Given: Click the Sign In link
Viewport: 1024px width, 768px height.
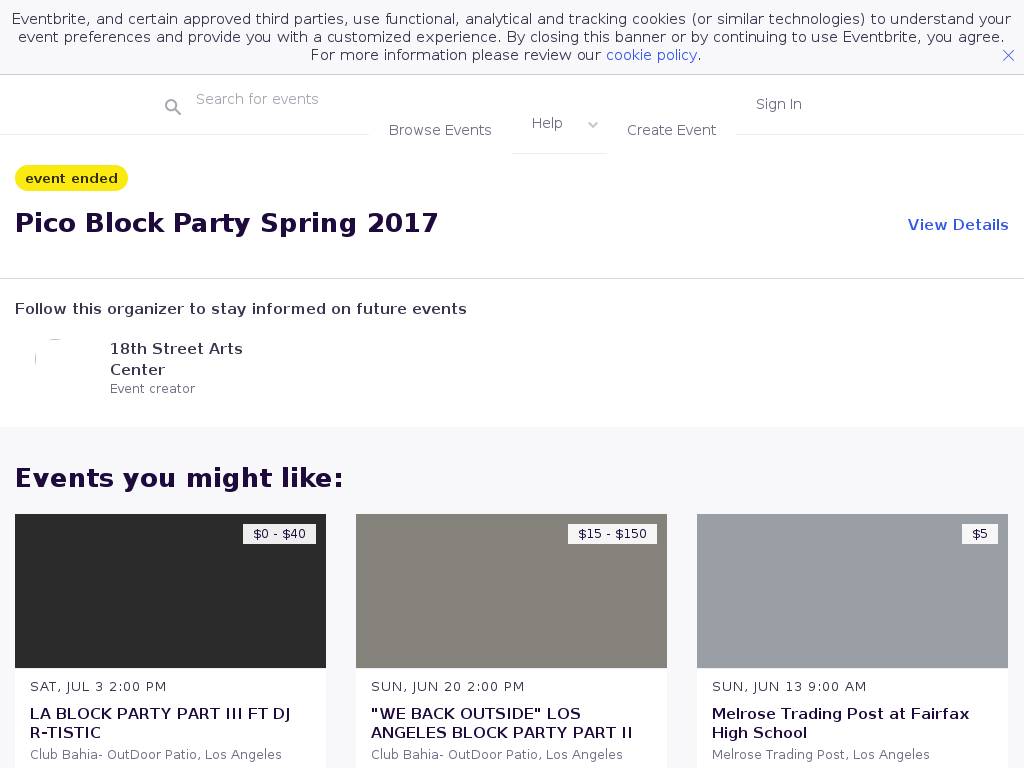Looking at the screenshot, I should [778, 104].
